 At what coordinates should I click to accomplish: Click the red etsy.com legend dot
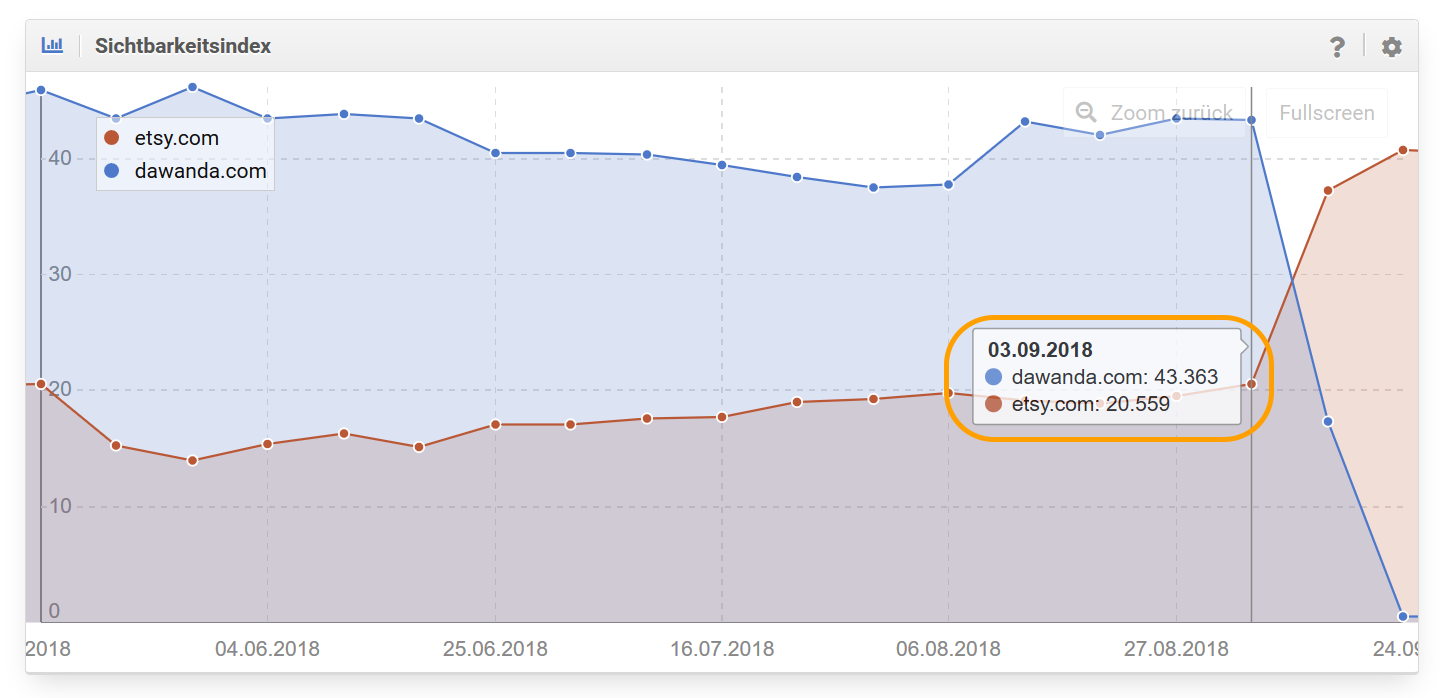(x=112, y=138)
